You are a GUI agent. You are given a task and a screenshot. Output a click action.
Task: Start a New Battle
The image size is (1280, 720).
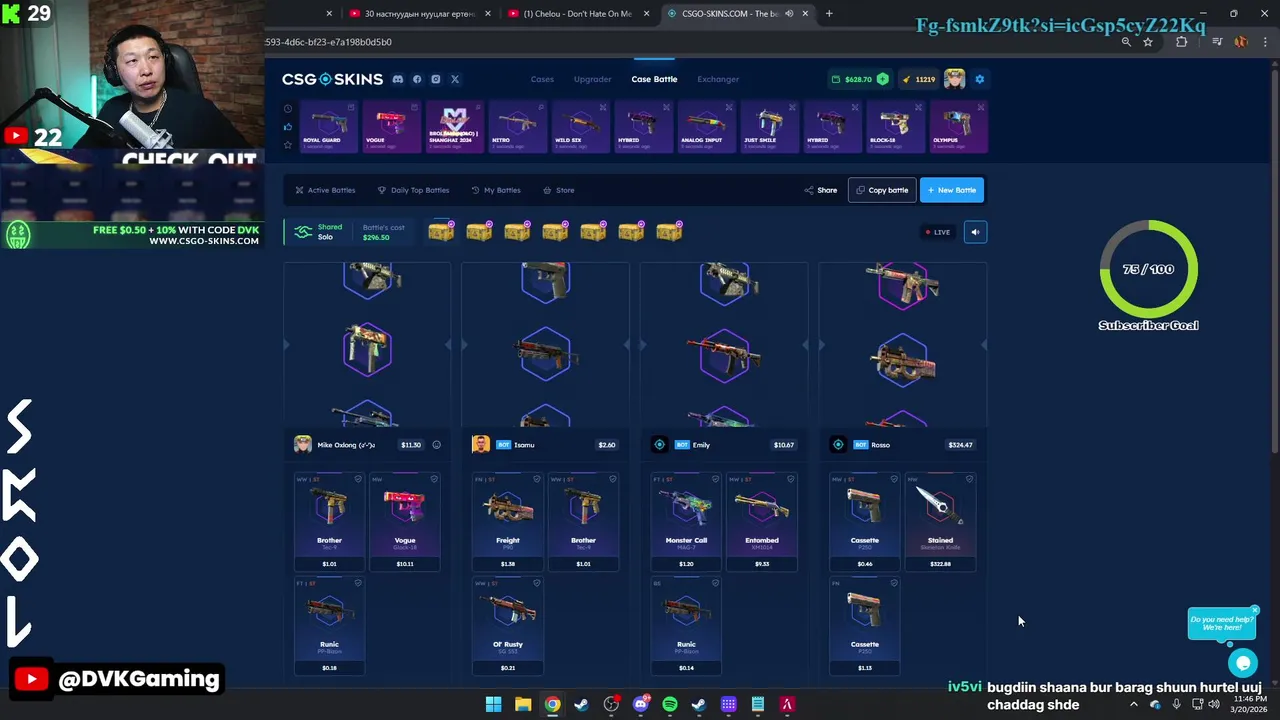[952, 190]
